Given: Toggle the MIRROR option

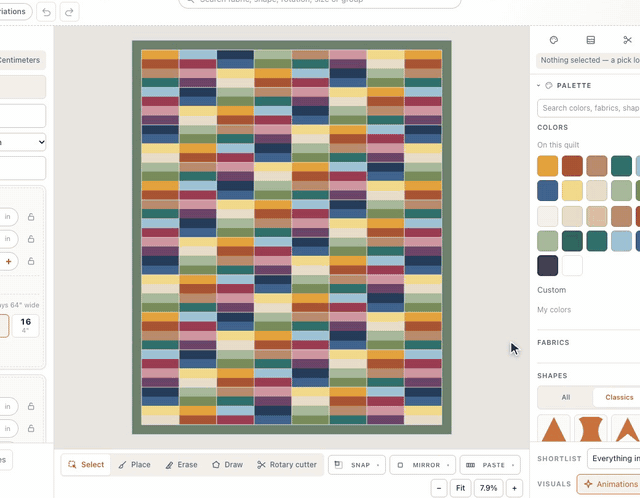Looking at the screenshot, I should [x=418, y=465].
